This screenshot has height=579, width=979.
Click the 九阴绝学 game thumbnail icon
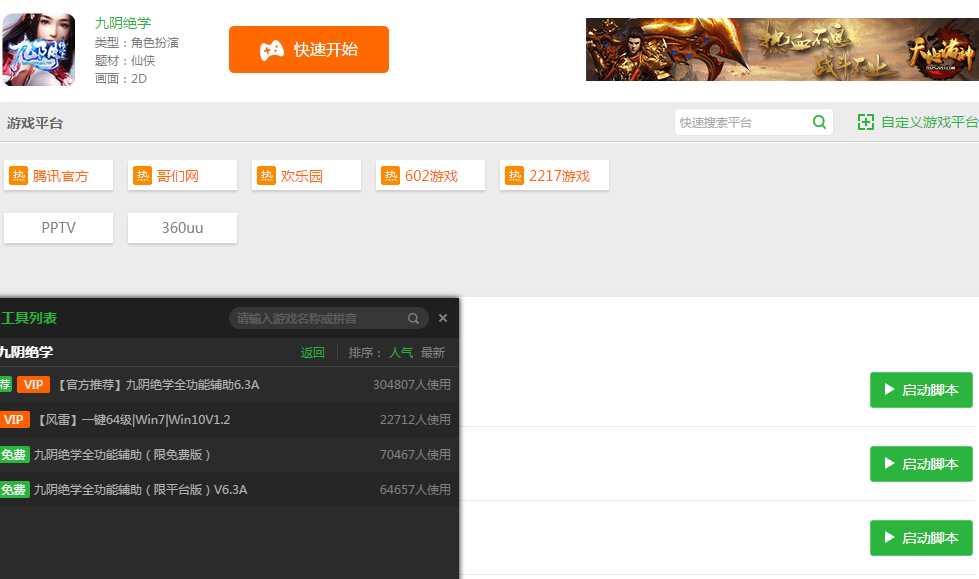pos(38,49)
